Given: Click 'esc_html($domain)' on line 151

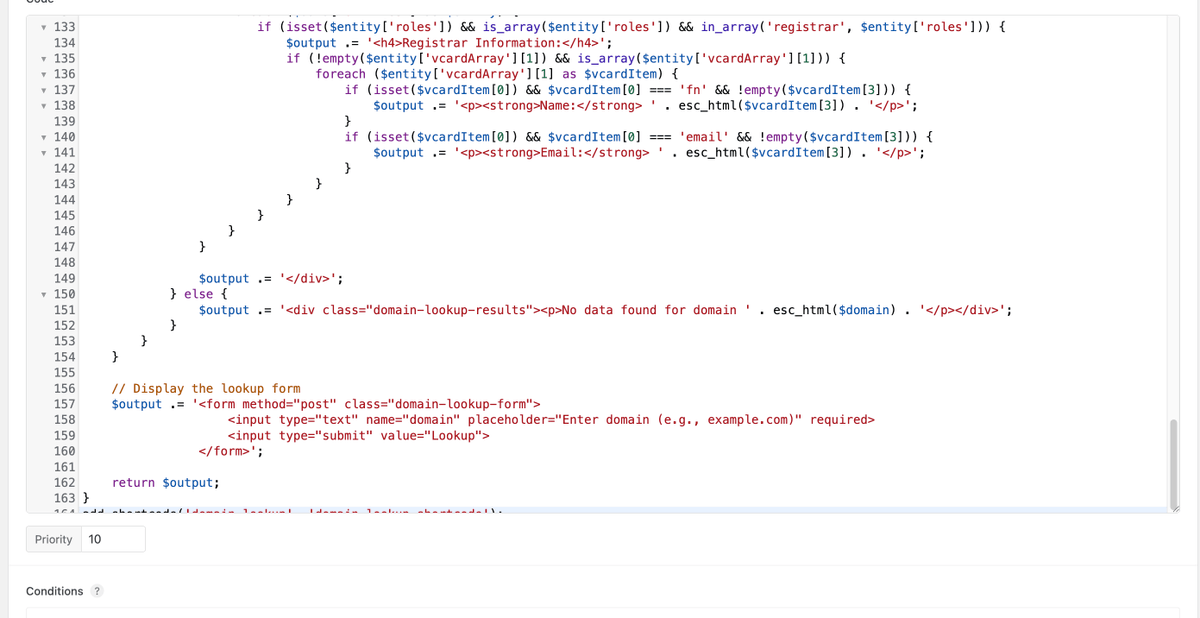Looking at the screenshot, I should point(834,310).
